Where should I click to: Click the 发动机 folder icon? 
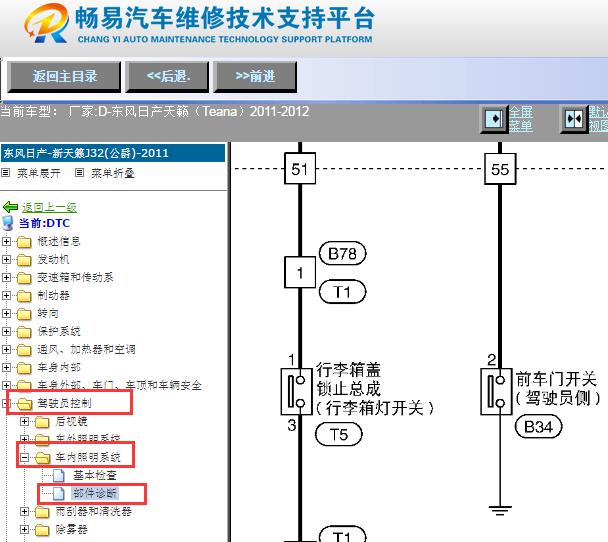[x=24, y=260]
